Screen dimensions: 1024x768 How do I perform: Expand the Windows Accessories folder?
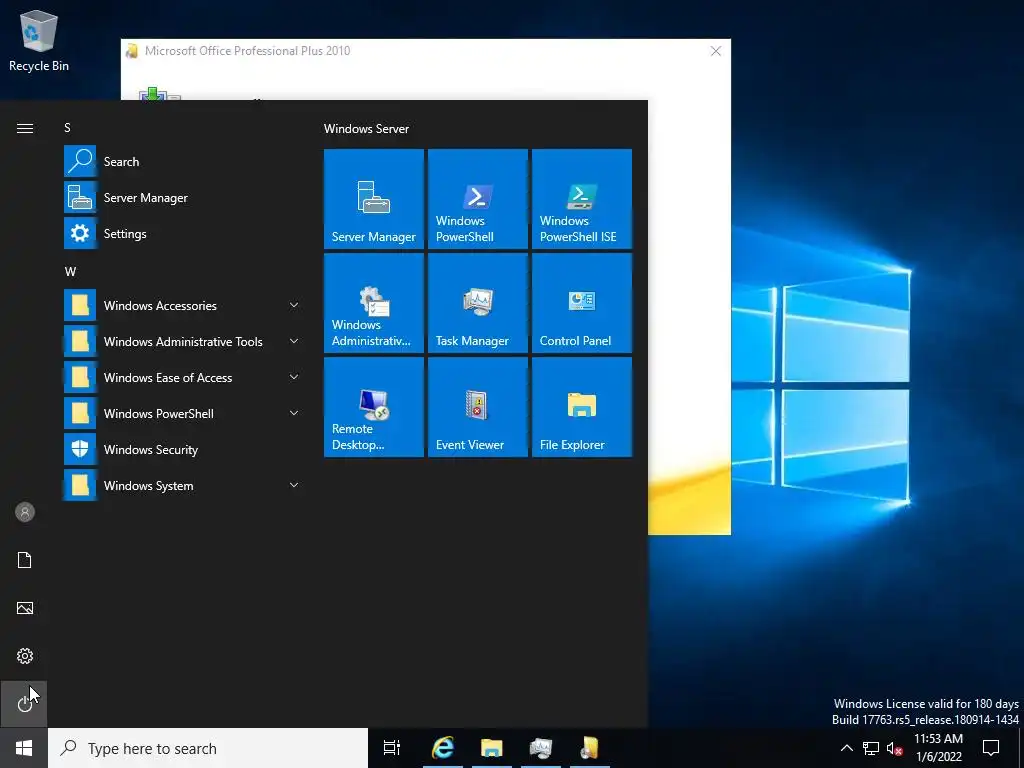(183, 305)
